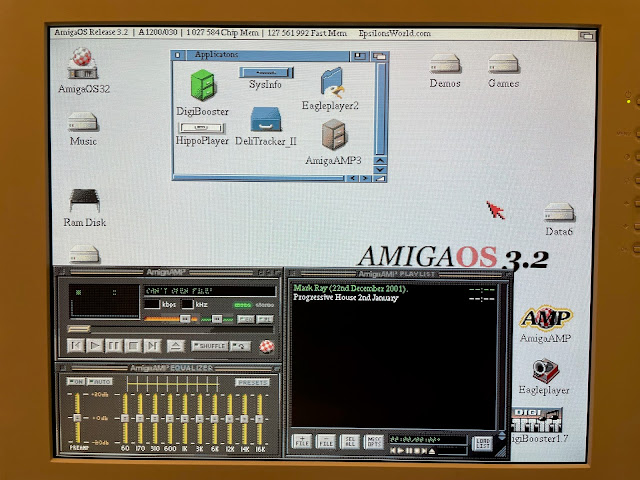This screenshot has height=480, width=640.
Task: Click the Workbench title bar memory readout
Action: [x=266, y=33]
